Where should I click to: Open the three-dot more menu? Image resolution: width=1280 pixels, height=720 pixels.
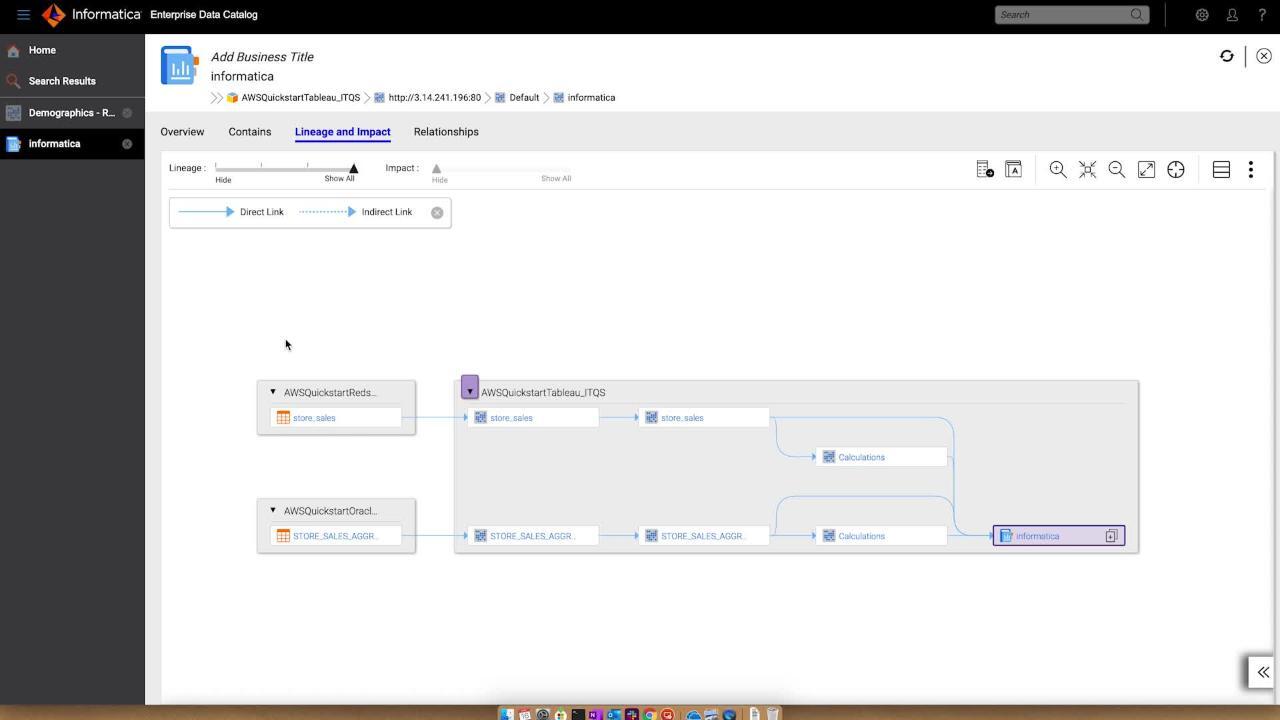point(1251,170)
